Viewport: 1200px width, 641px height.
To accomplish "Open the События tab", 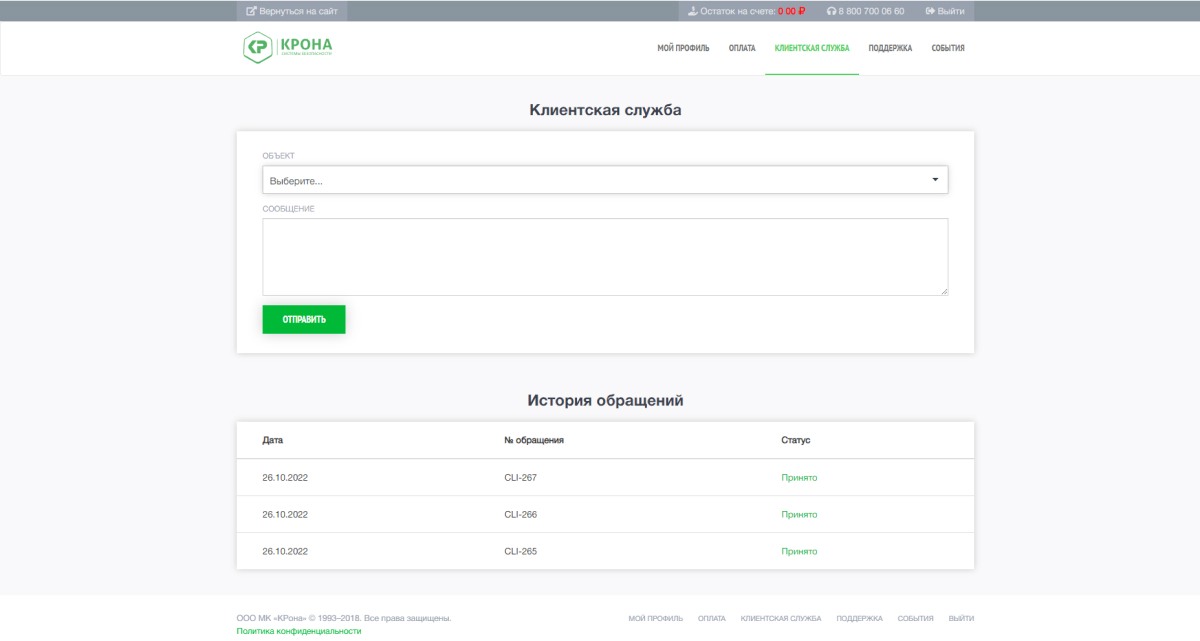I will click(947, 48).
